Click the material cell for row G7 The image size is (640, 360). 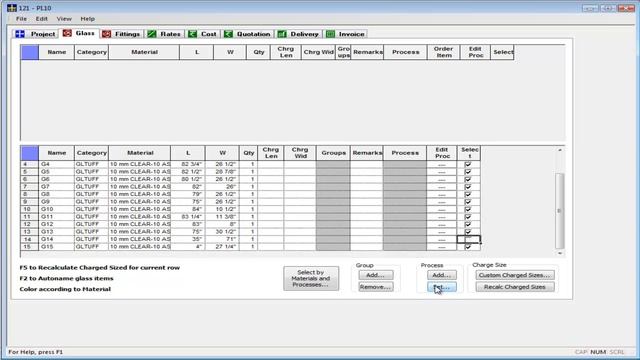pyautogui.click(x=140, y=187)
